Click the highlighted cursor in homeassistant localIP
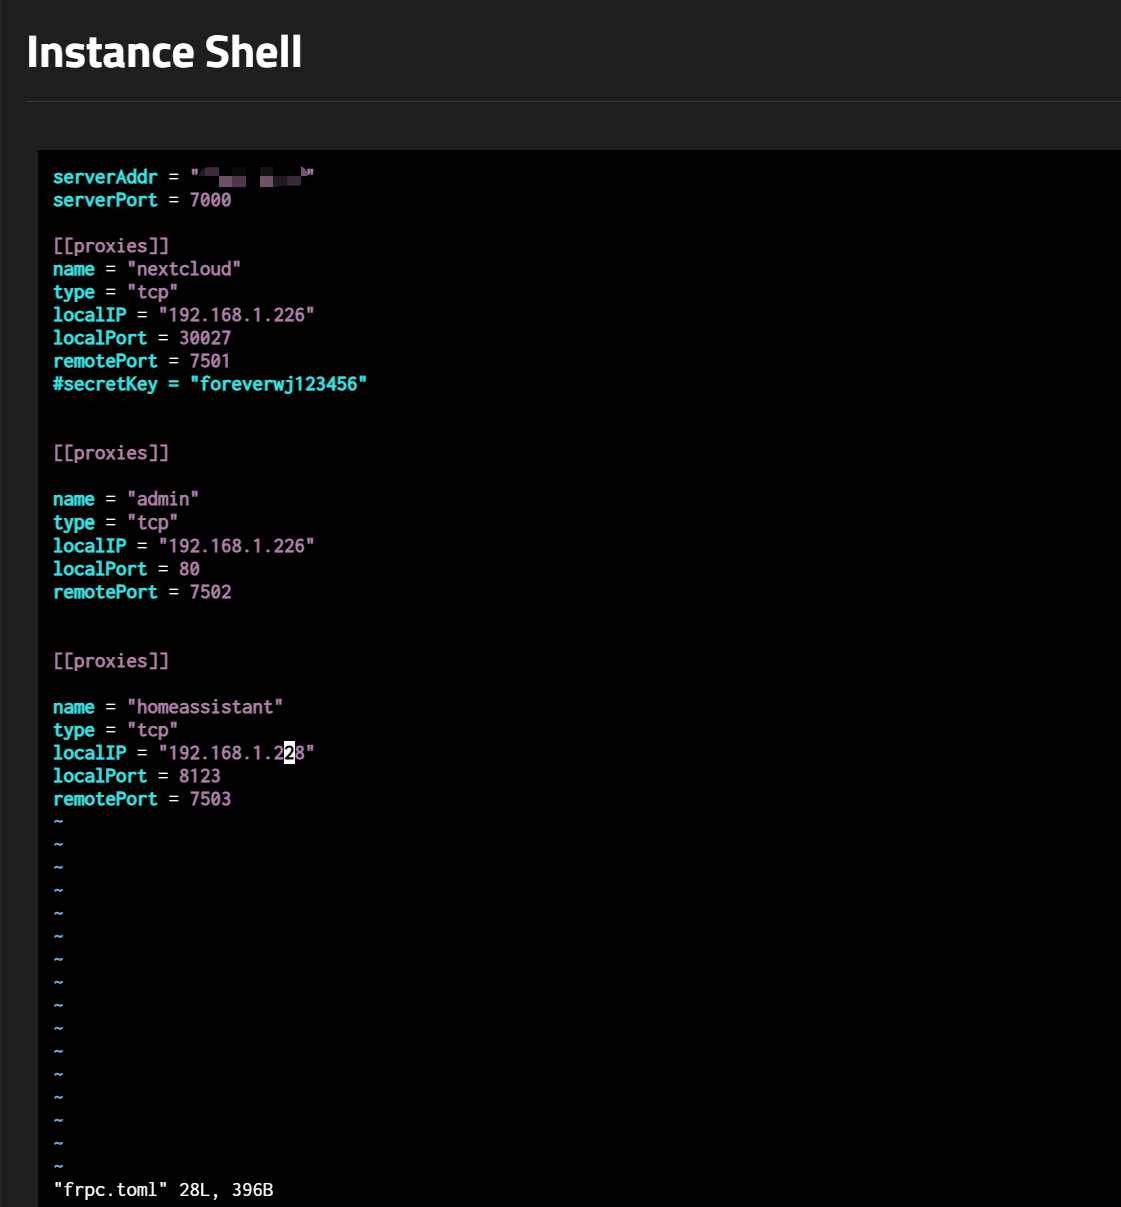This screenshot has height=1207, width=1121. [x=289, y=753]
